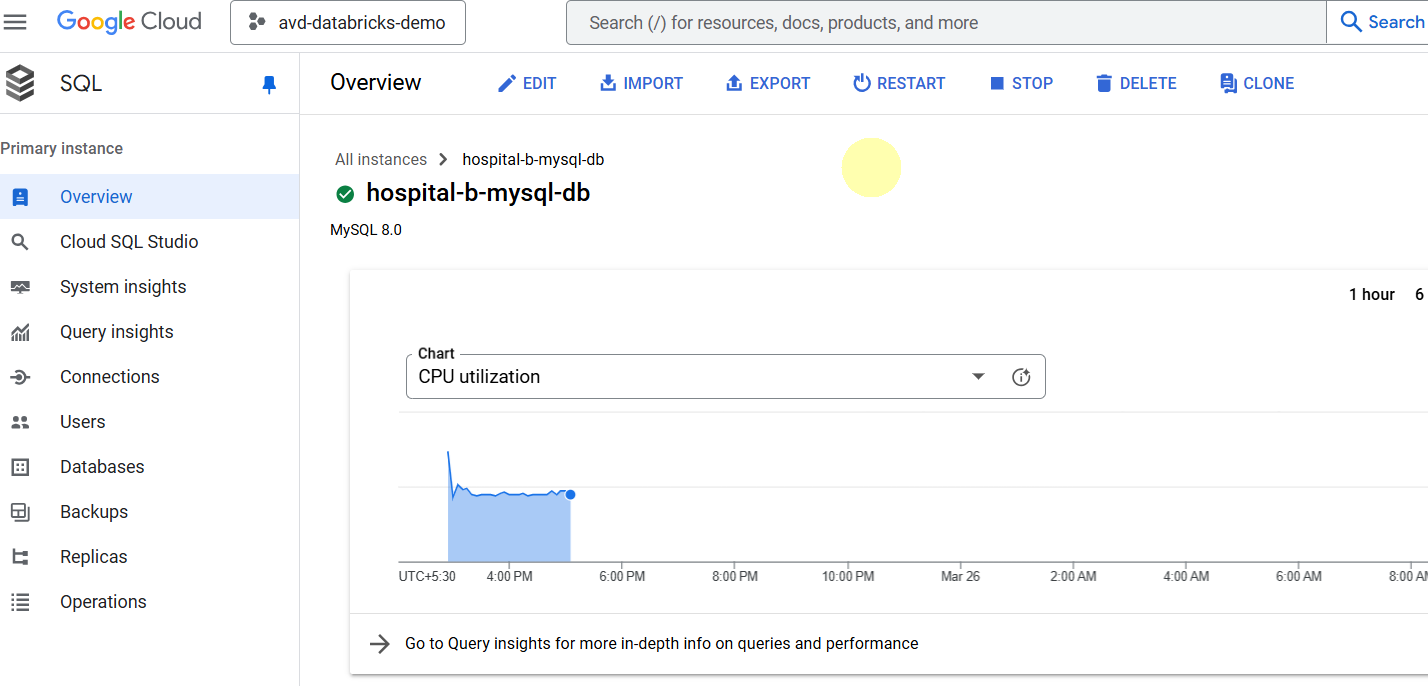
Task: Open the Backups section
Action: tap(94, 512)
